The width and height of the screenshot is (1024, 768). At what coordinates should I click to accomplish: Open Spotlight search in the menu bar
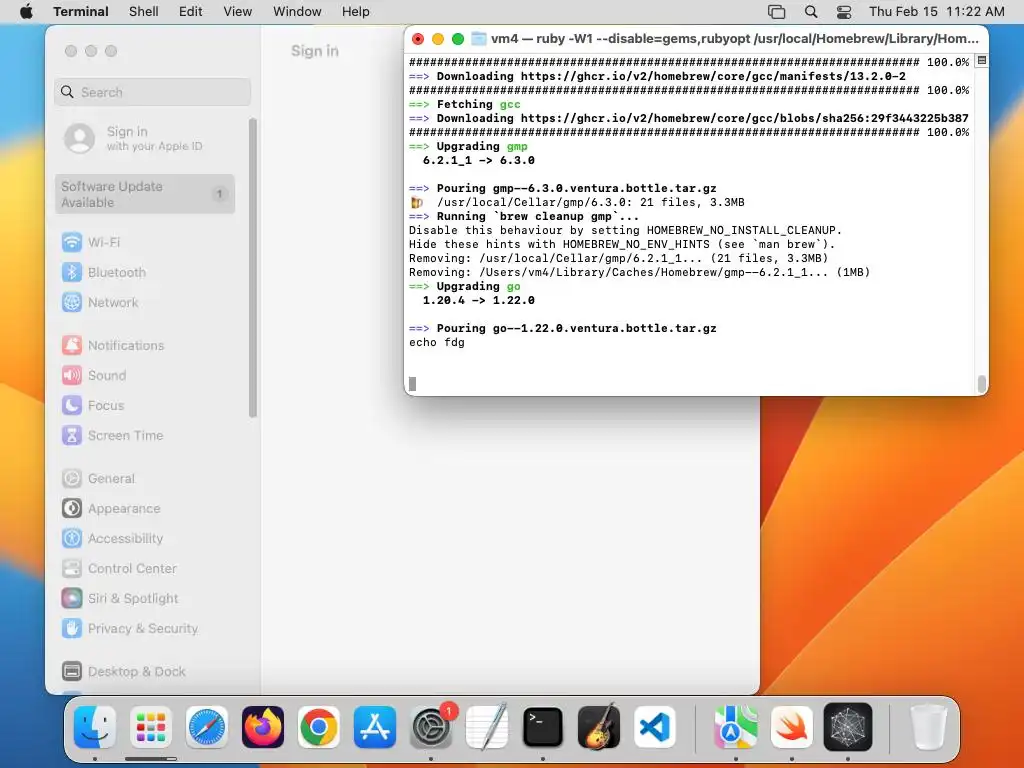(810, 12)
